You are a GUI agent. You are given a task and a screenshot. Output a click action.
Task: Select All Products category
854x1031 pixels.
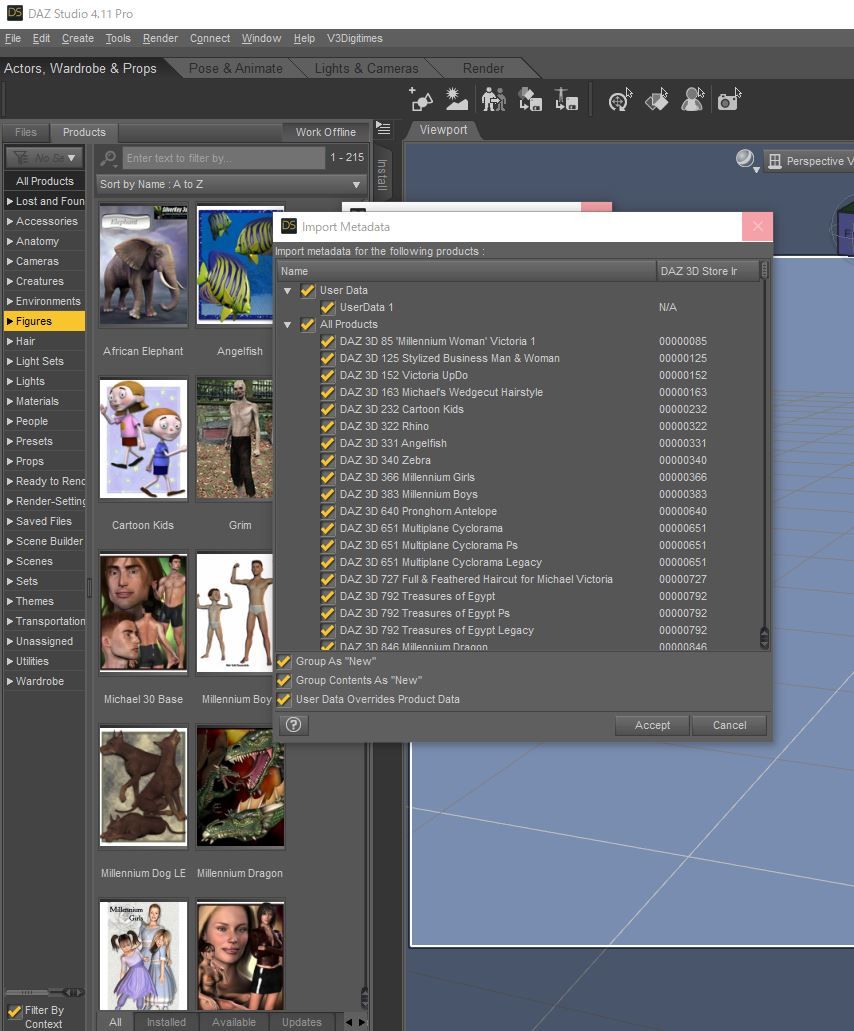45,181
